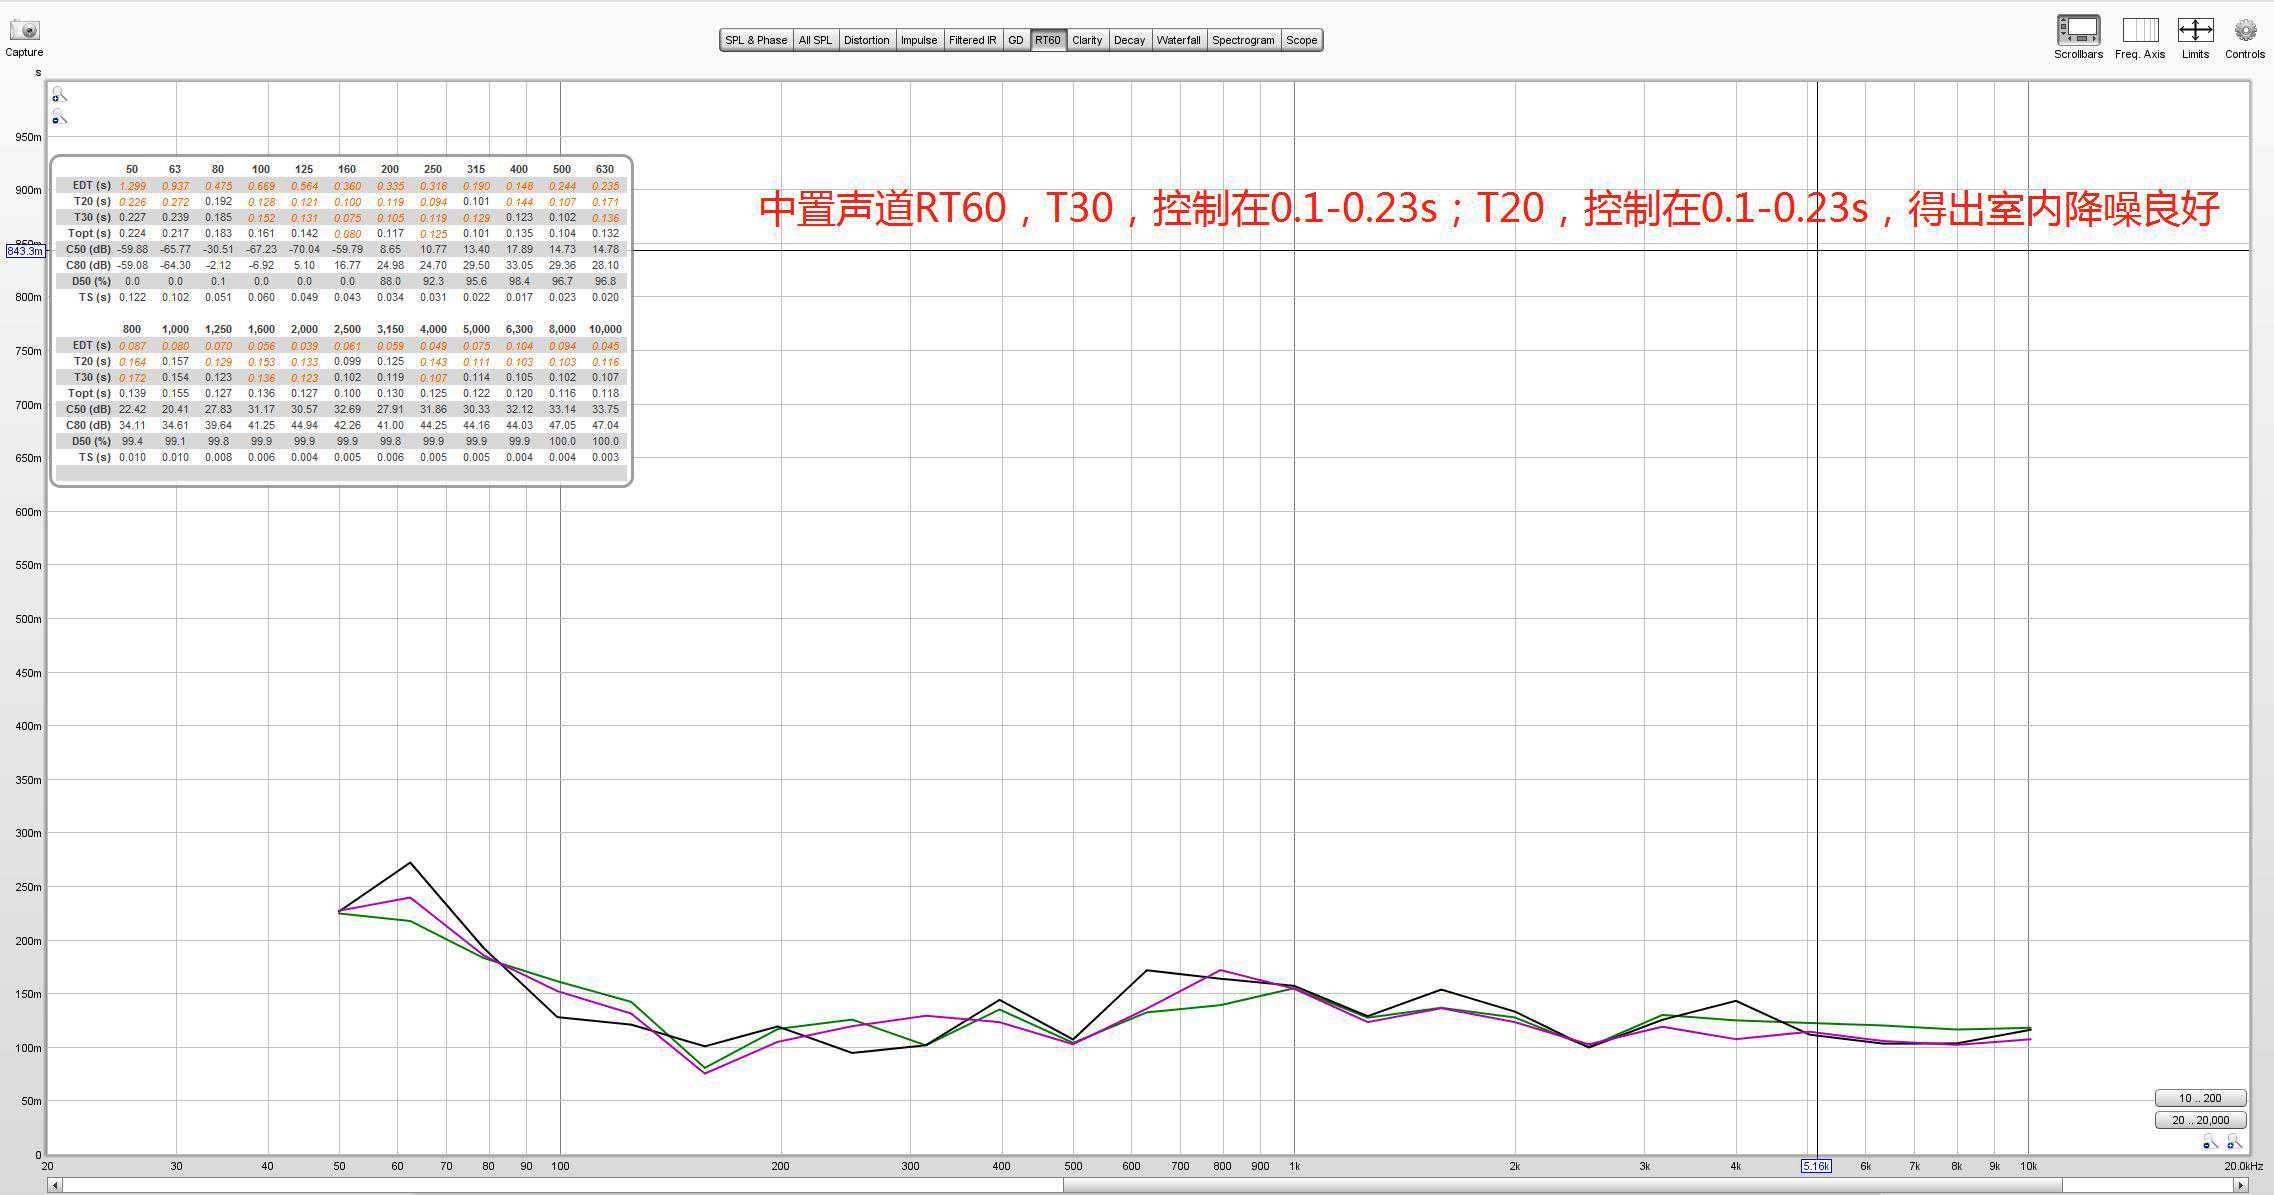The image size is (2274, 1195).
Task: Toggle the Scrollbars display icon
Action: (2078, 30)
